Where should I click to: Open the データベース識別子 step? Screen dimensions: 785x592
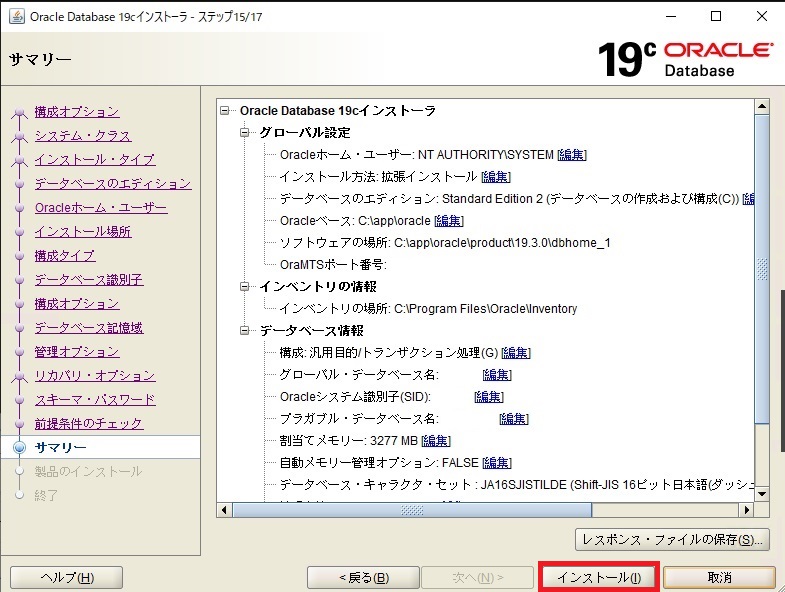click(89, 280)
